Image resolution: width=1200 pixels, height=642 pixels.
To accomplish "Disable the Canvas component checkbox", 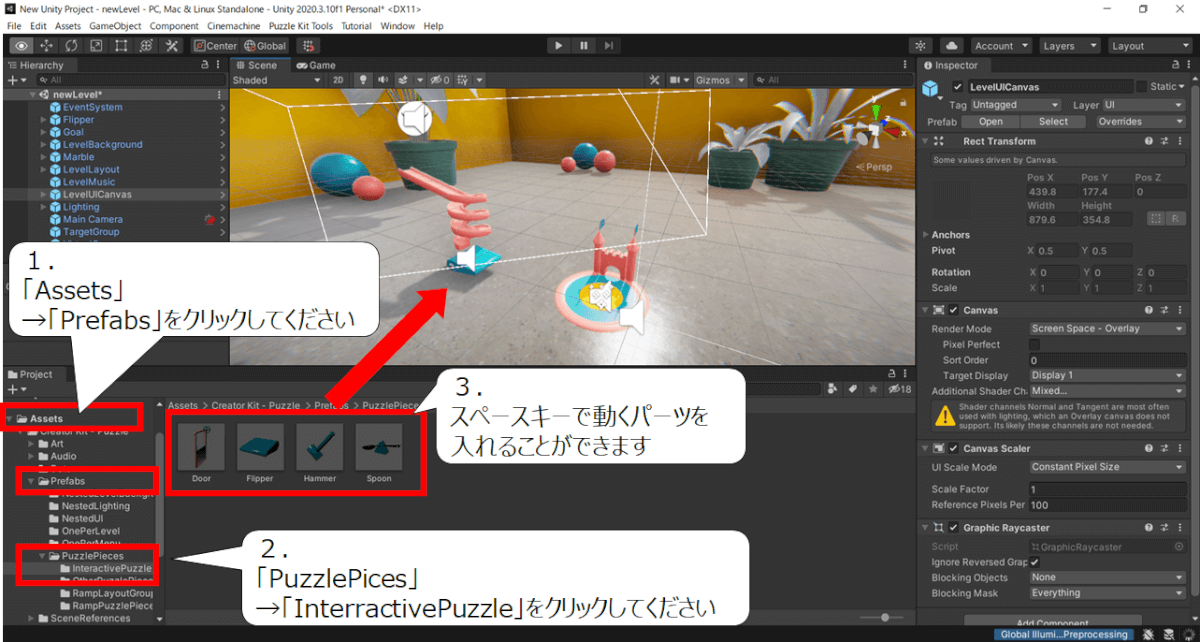I will tap(954, 310).
